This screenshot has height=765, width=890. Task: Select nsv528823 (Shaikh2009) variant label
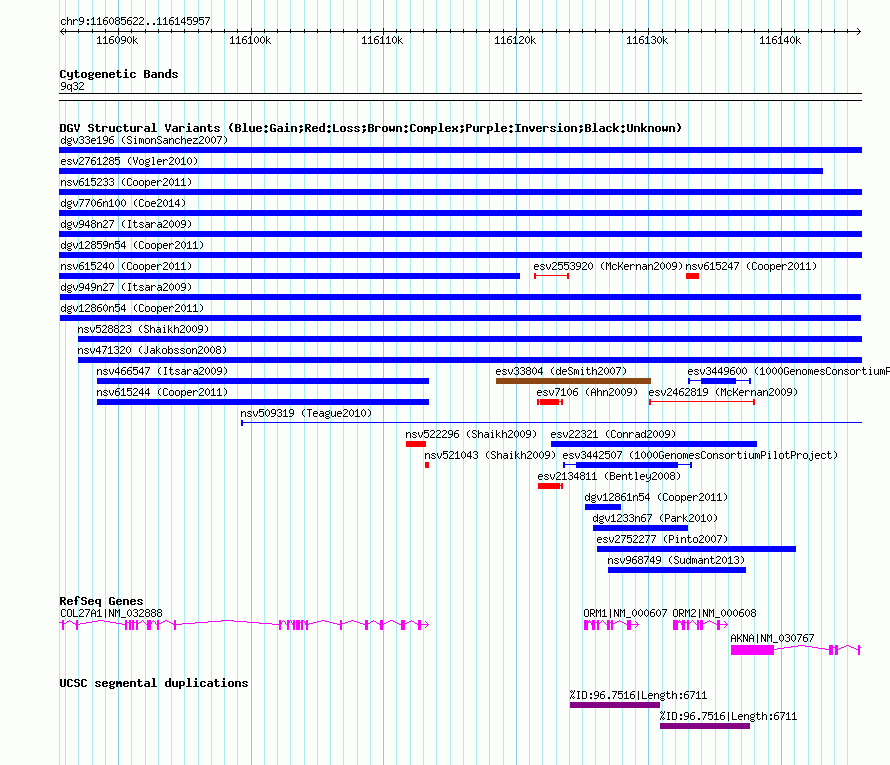point(143,329)
